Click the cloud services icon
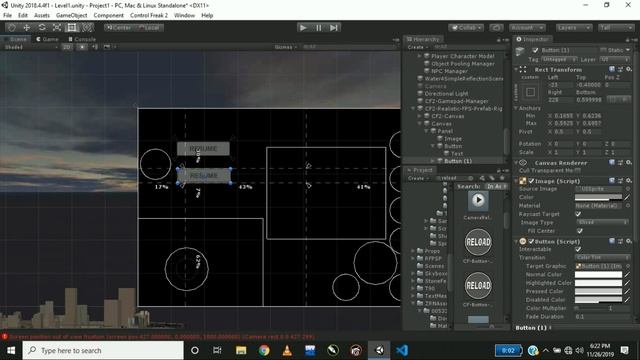 (x=496, y=27)
